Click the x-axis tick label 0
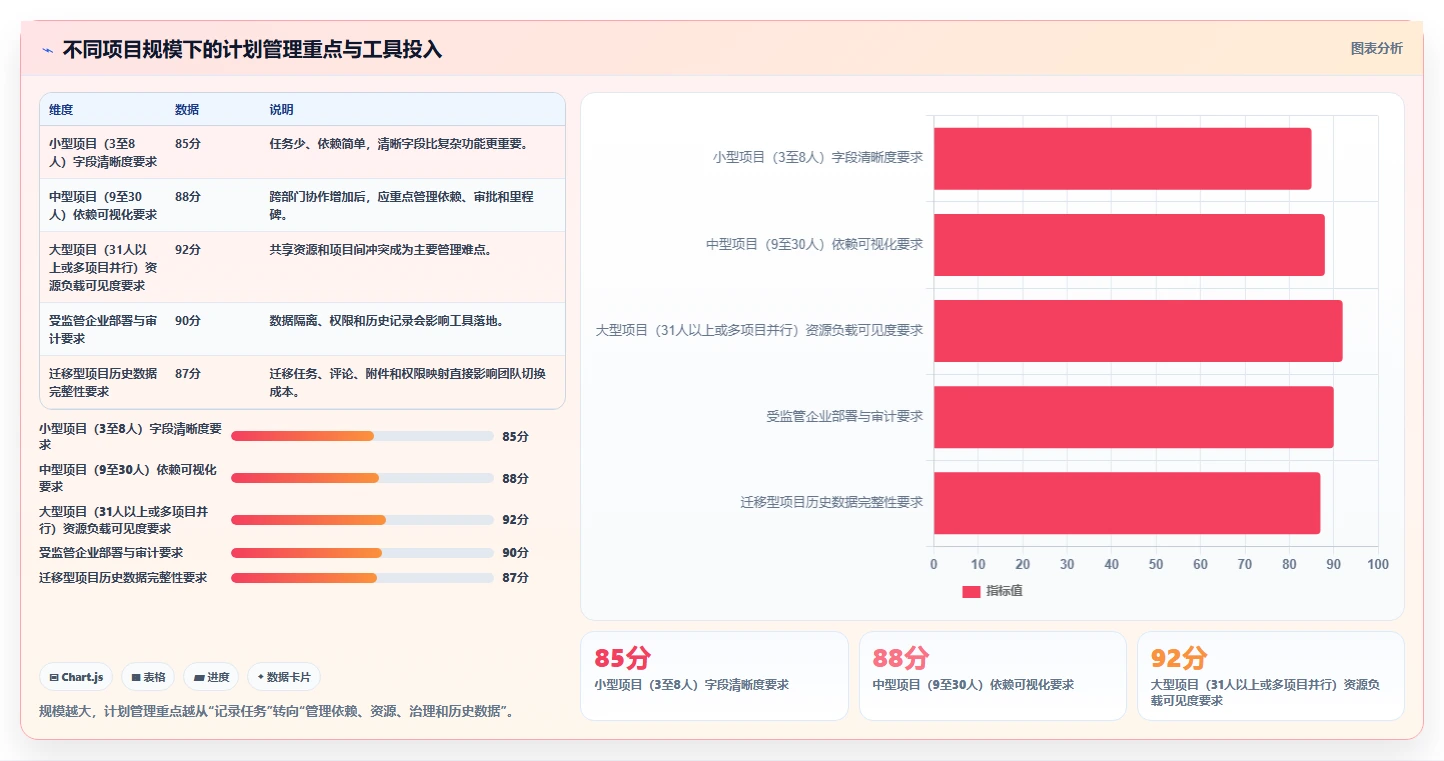 [x=934, y=564]
